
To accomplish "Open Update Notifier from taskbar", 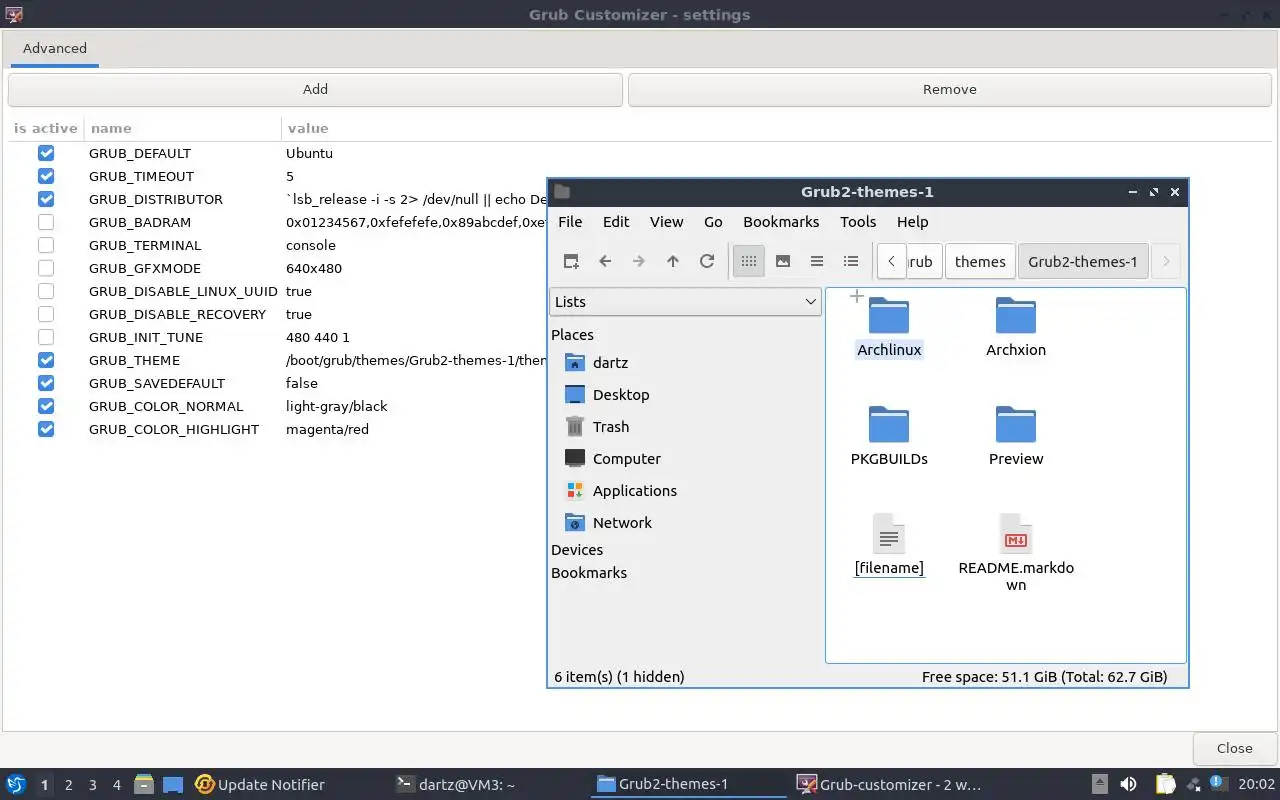I will tap(260, 784).
